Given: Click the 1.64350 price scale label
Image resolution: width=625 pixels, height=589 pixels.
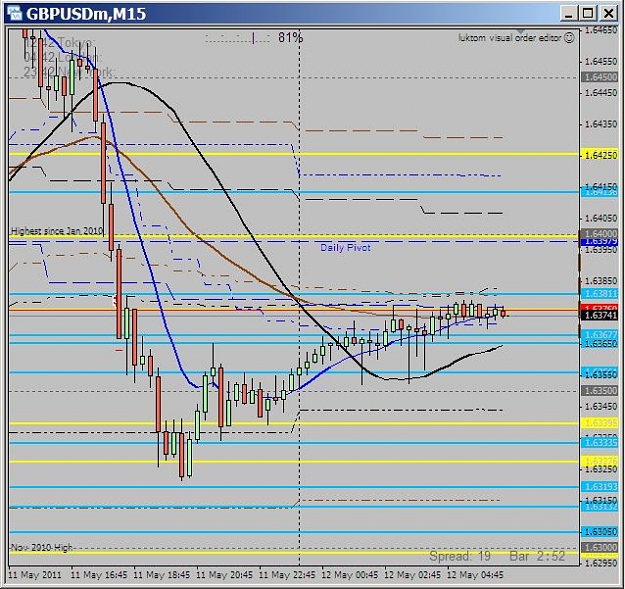Looking at the screenshot, I should coord(601,124).
